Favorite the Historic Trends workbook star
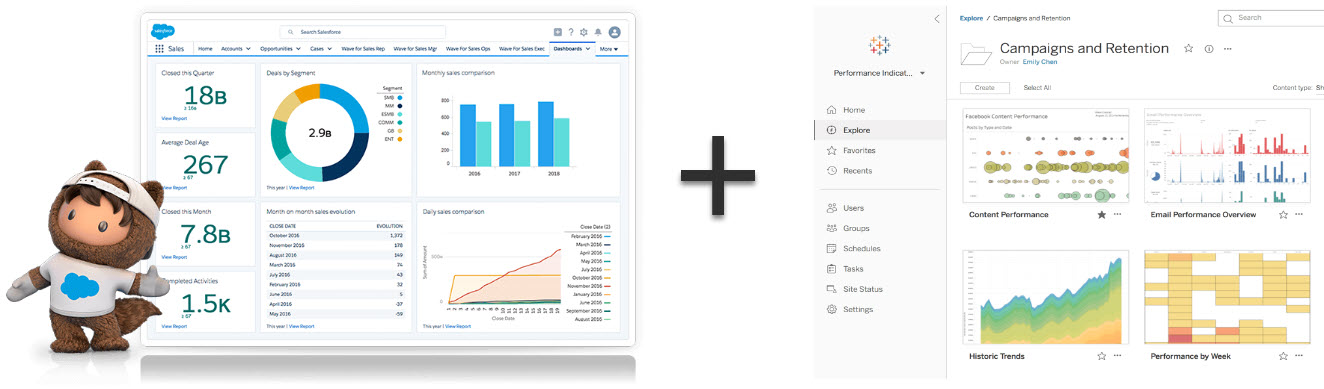 [1101, 356]
